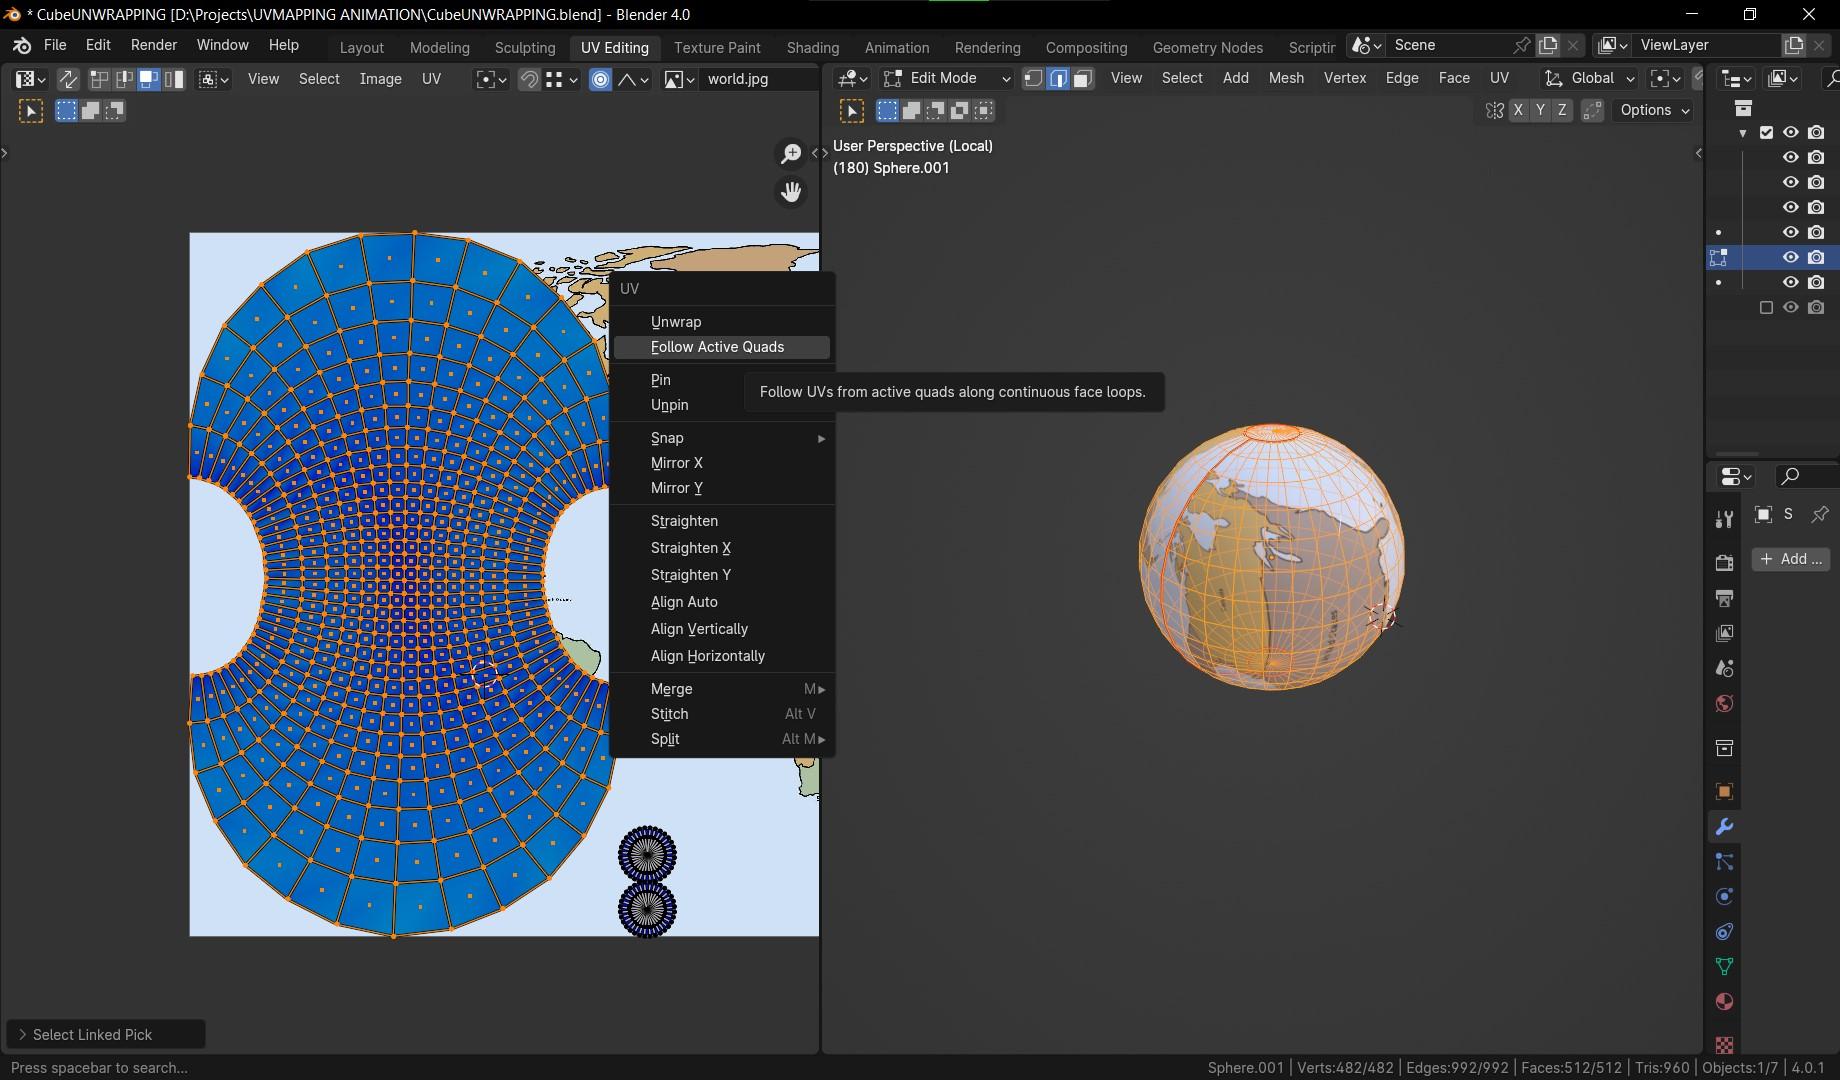Image resolution: width=1840 pixels, height=1080 pixels.
Task: Toggle UV sync selection arrows icon
Action: tap(68, 79)
